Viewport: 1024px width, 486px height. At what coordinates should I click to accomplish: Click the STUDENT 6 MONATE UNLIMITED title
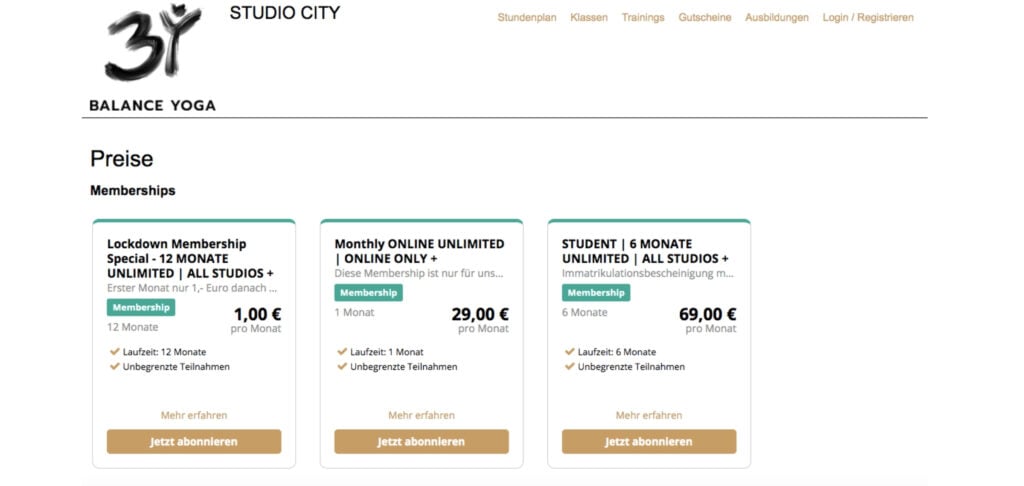pos(645,251)
